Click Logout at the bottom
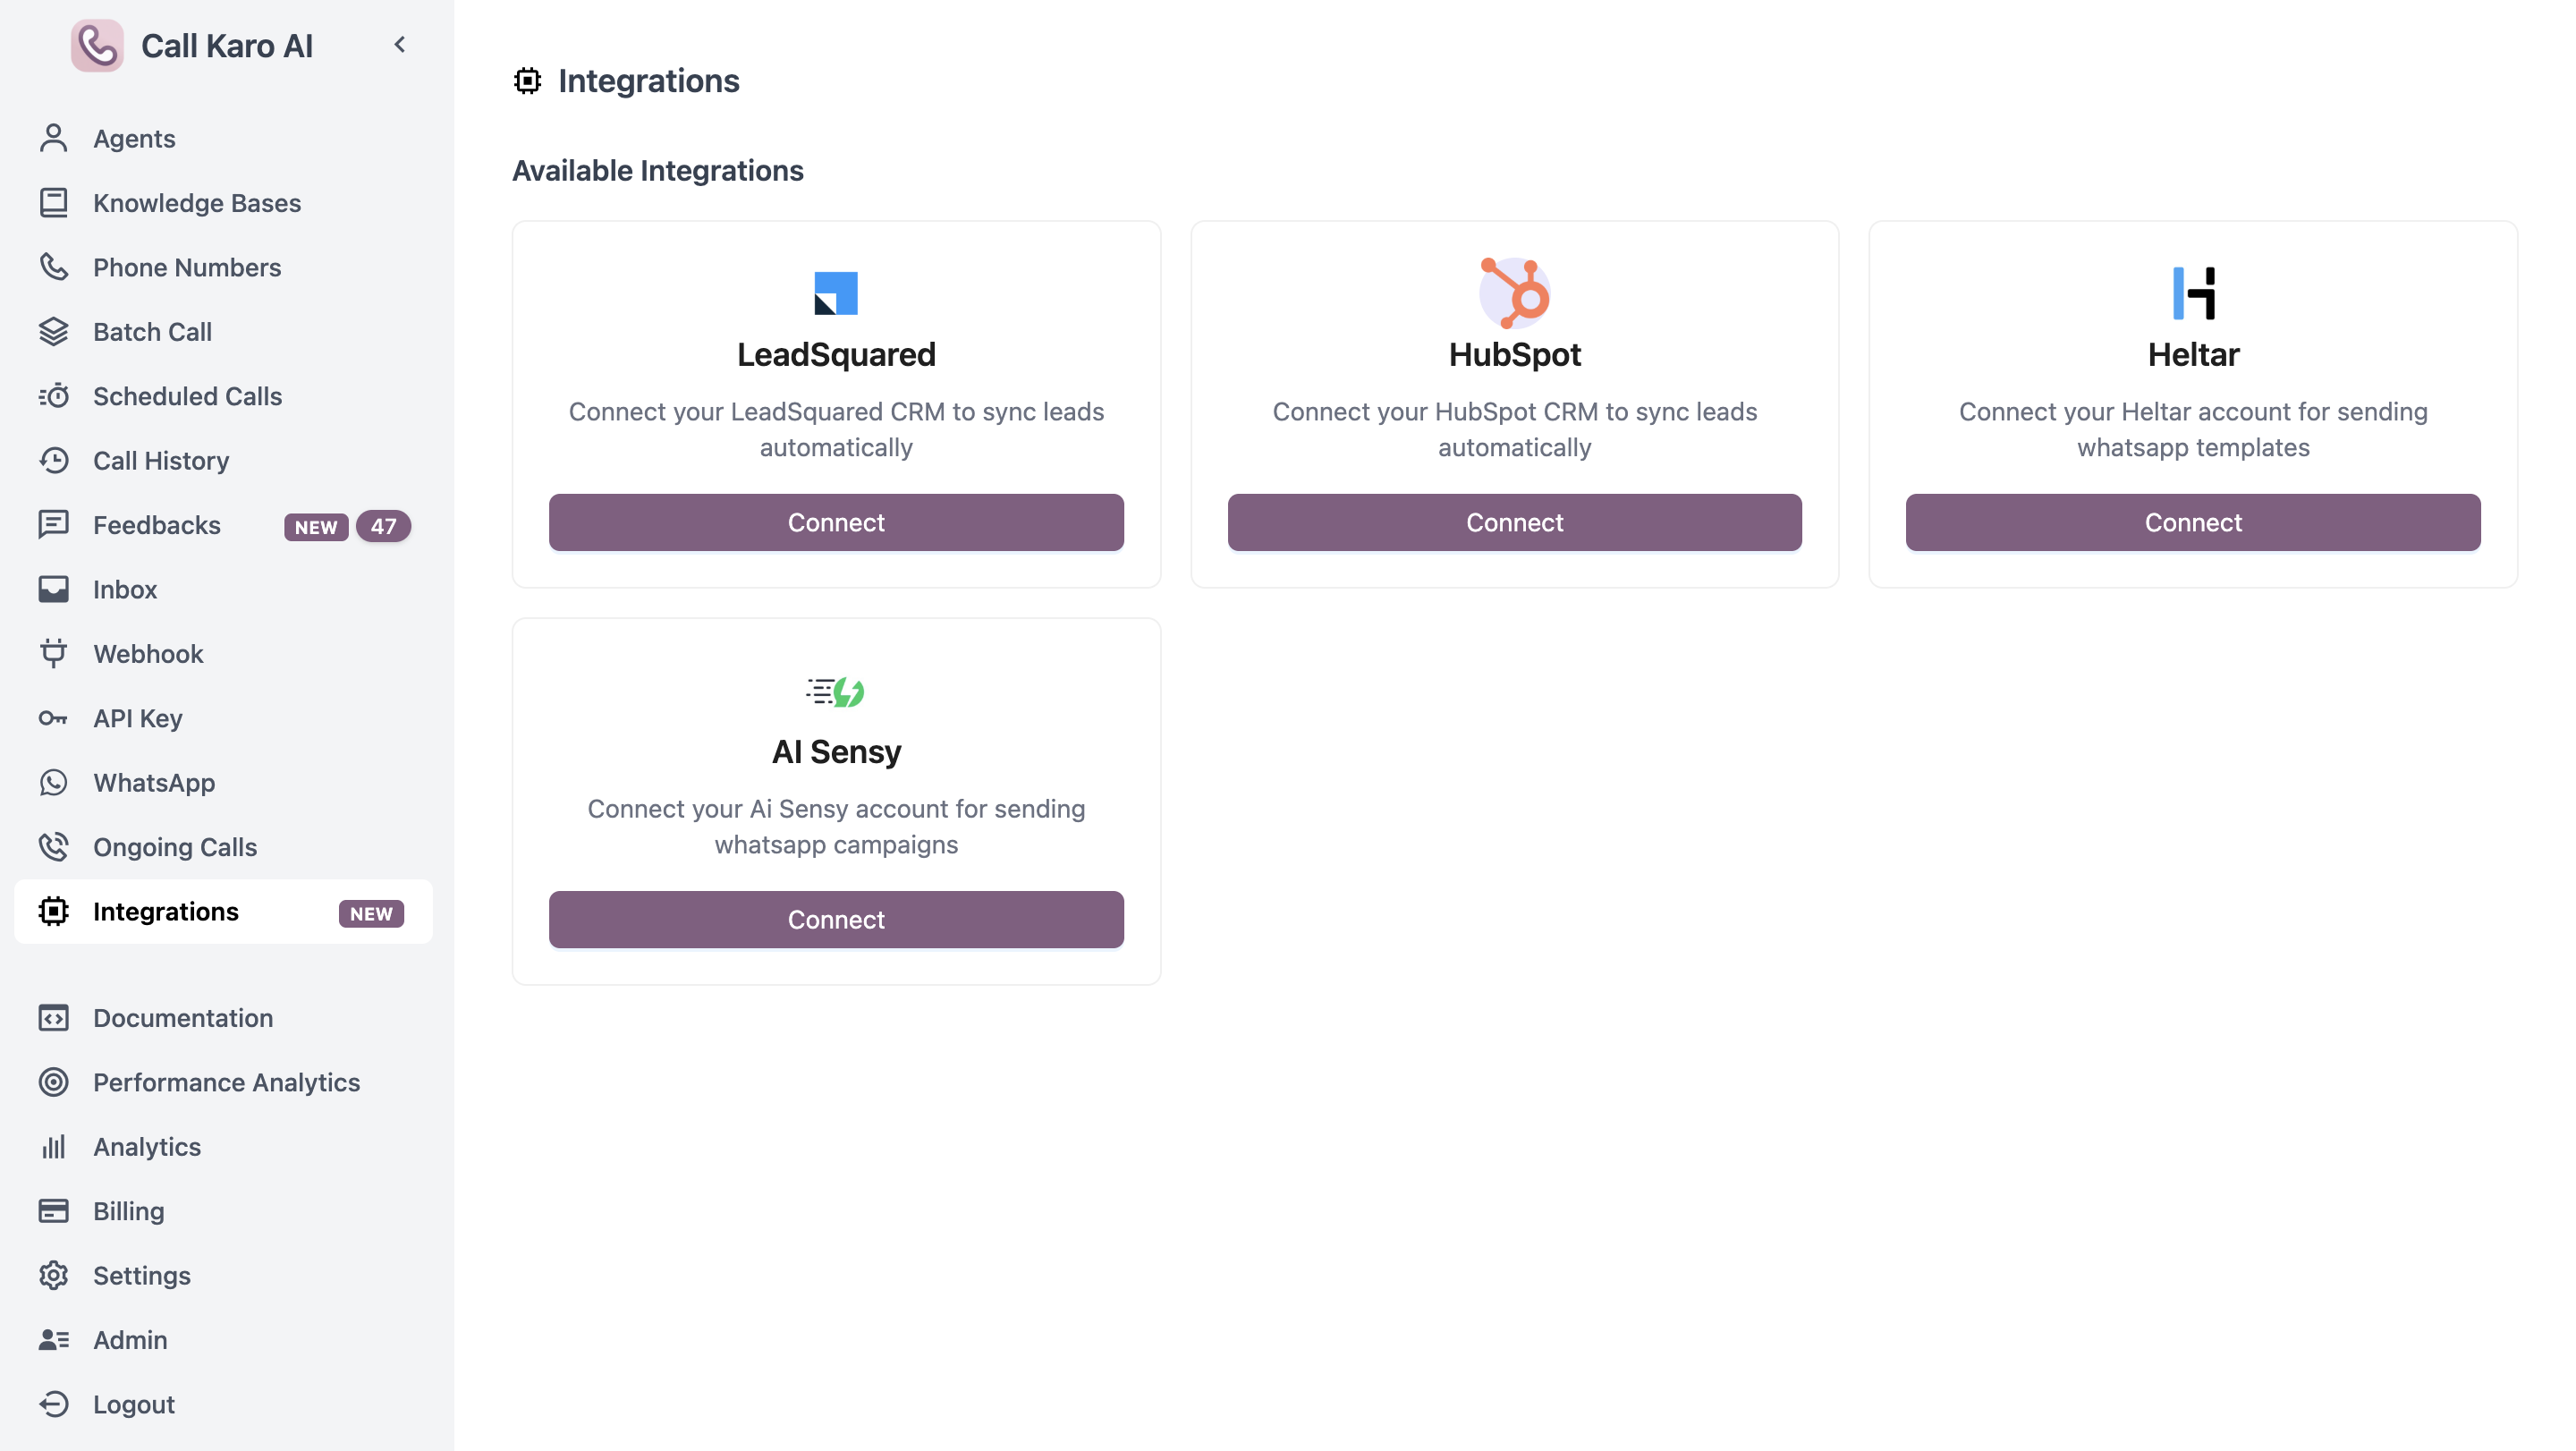Viewport: 2576px width, 1451px height. [133, 1403]
